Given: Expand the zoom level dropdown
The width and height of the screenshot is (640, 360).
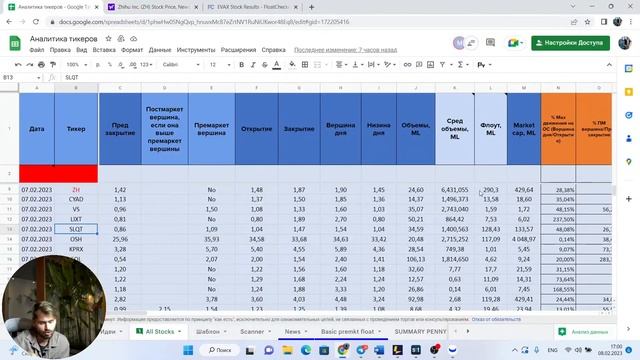Looking at the screenshot, I should (x=76, y=64).
